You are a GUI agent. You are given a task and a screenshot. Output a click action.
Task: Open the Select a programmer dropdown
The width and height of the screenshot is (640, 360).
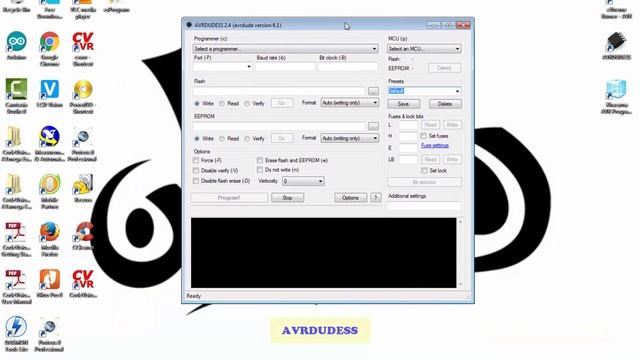(285, 49)
